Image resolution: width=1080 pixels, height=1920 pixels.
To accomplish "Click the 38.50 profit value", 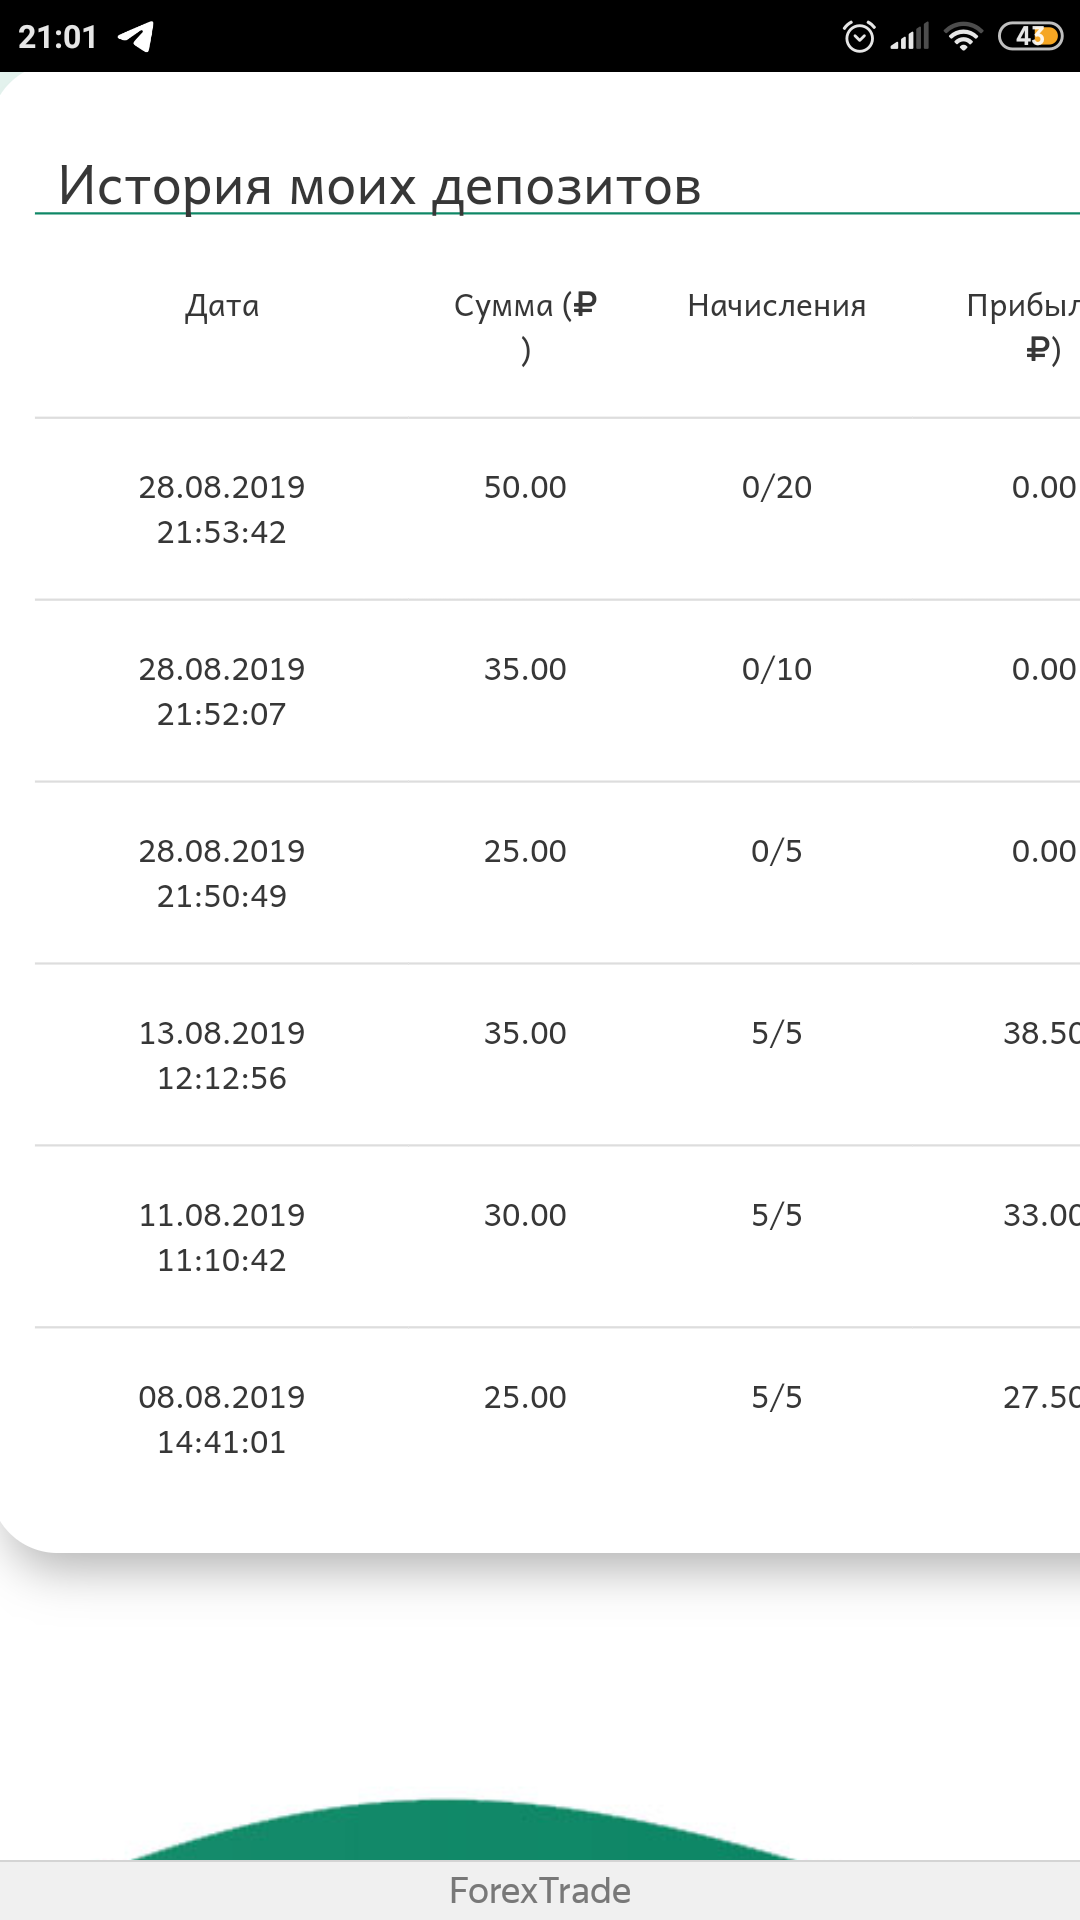I will 1041,1033.
